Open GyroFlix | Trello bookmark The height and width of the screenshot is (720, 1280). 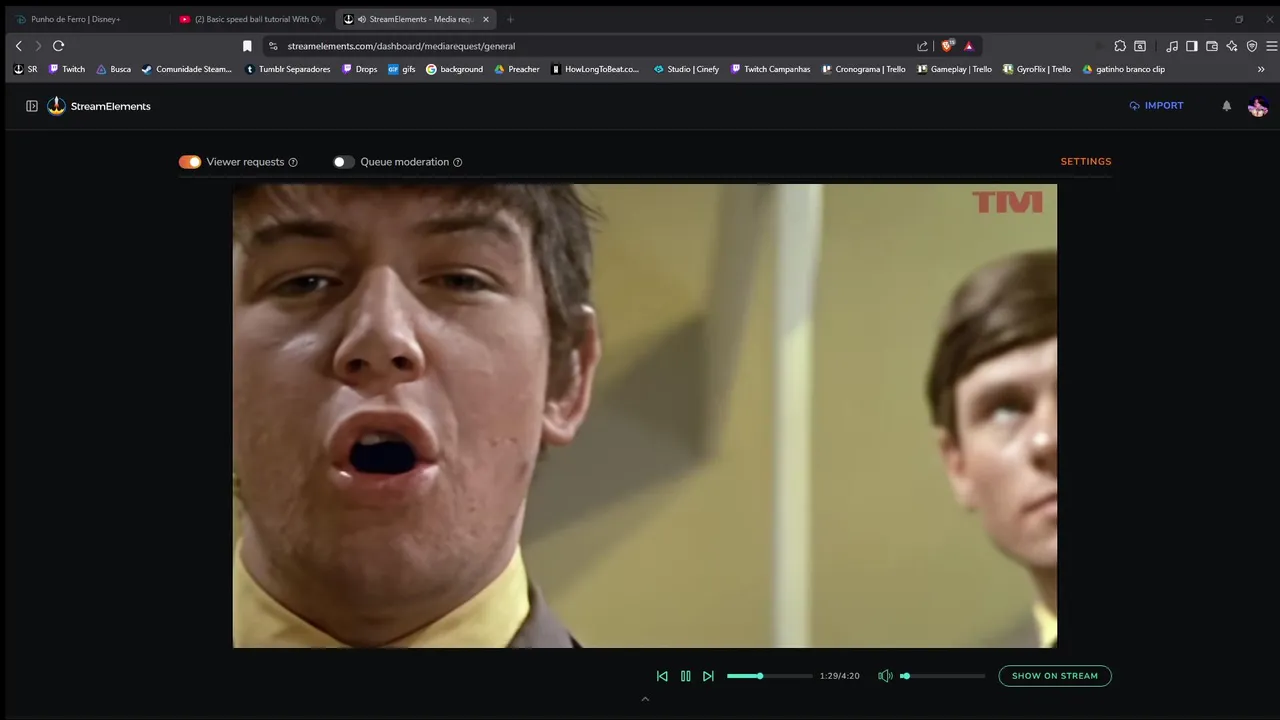pyautogui.click(x=1036, y=70)
